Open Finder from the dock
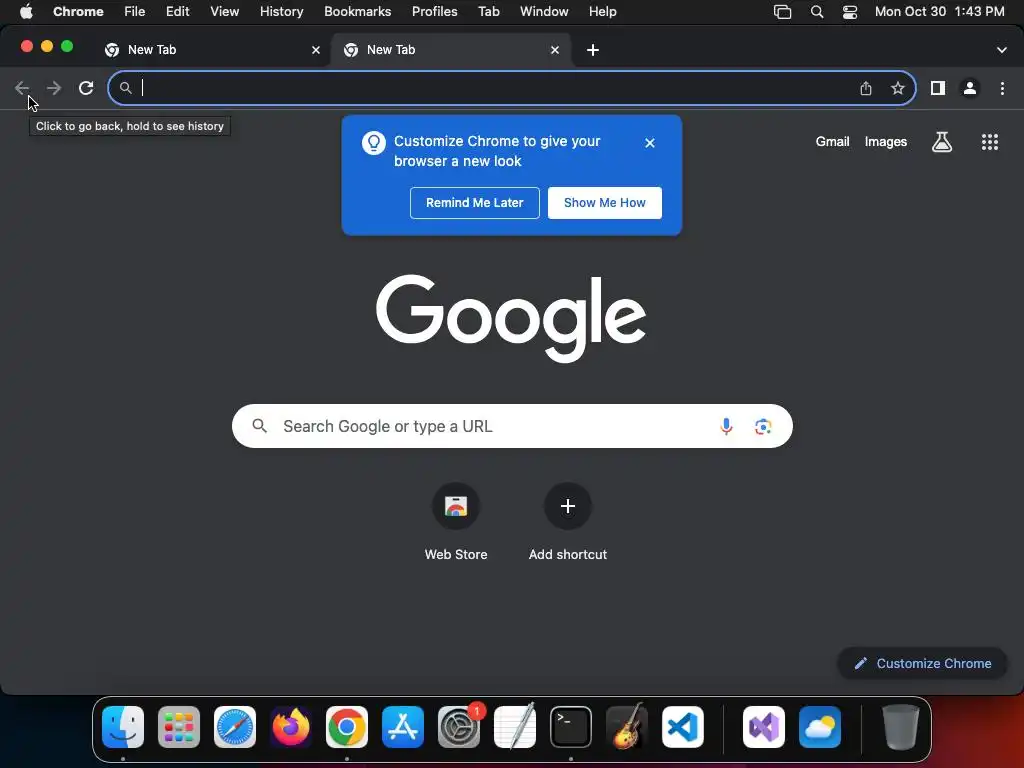 (123, 727)
